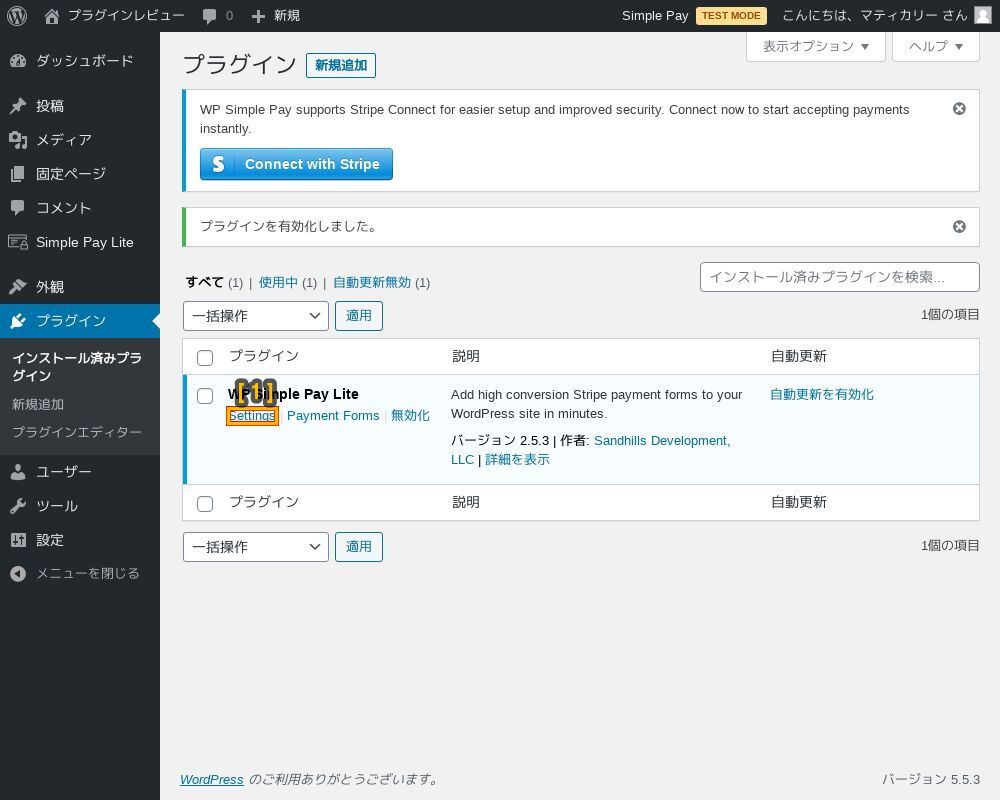Dismiss the Stripe Connect notice
The height and width of the screenshot is (800, 1000).
point(959,109)
